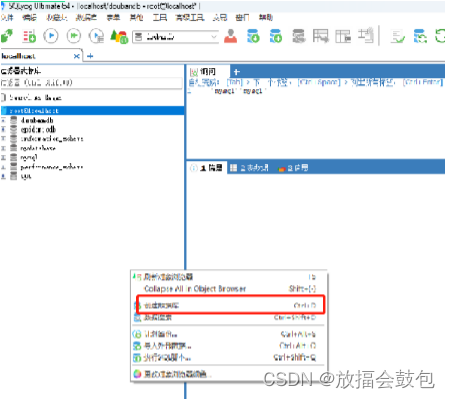Click the gray schema designer toolbar icon

(x=321, y=36)
